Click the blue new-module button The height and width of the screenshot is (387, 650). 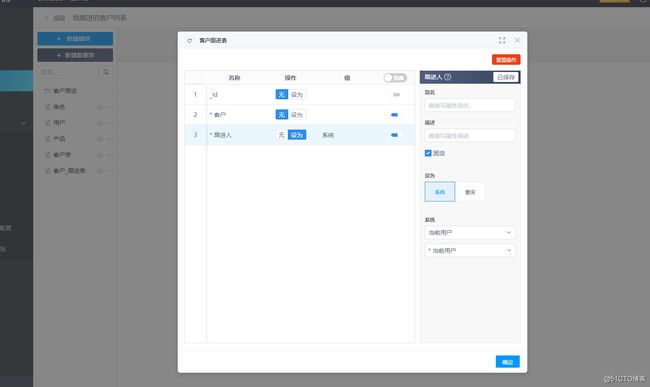point(75,39)
